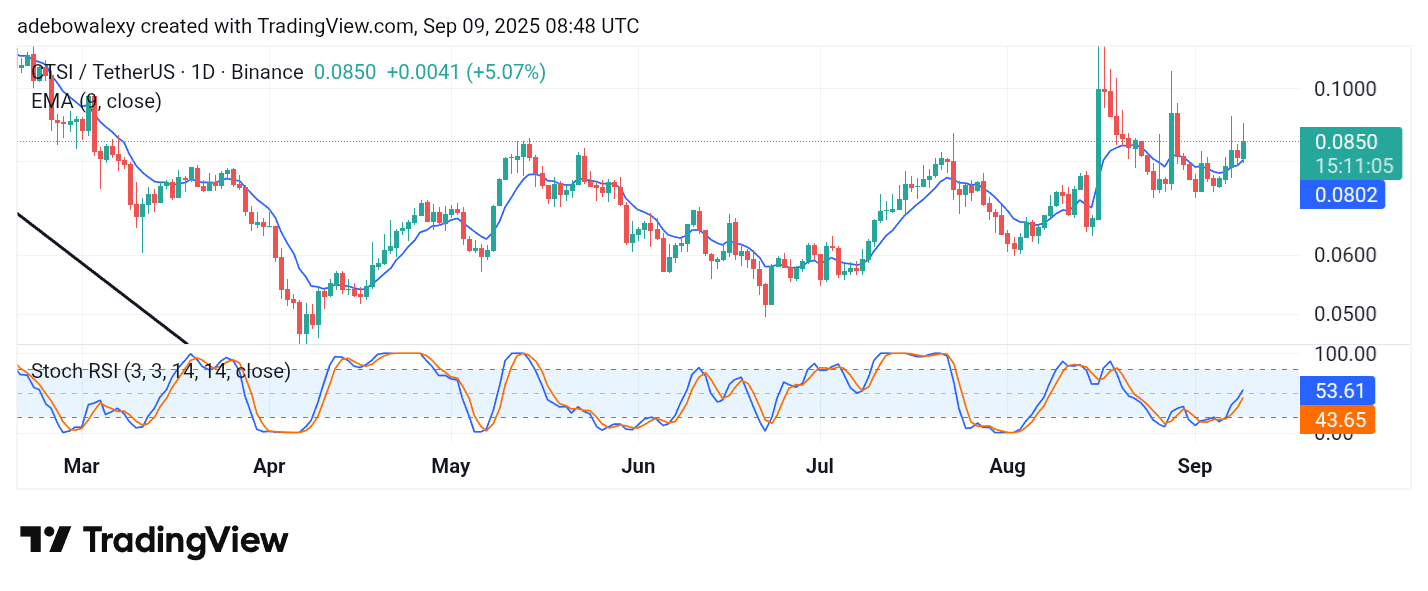This screenshot has width=1428, height=591.
Task: Select the EMA (9, close) indicator label
Action: (x=96, y=101)
